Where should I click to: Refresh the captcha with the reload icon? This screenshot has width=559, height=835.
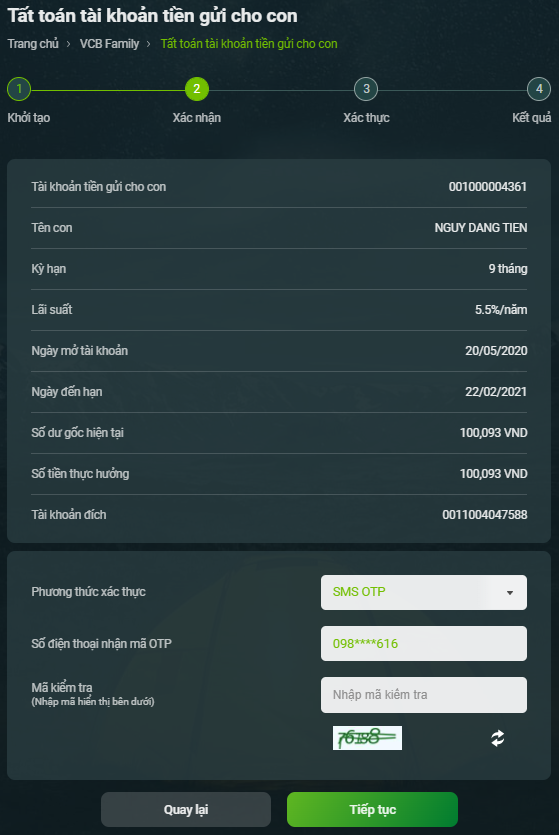pyautogui.click(x=497, y=738)
